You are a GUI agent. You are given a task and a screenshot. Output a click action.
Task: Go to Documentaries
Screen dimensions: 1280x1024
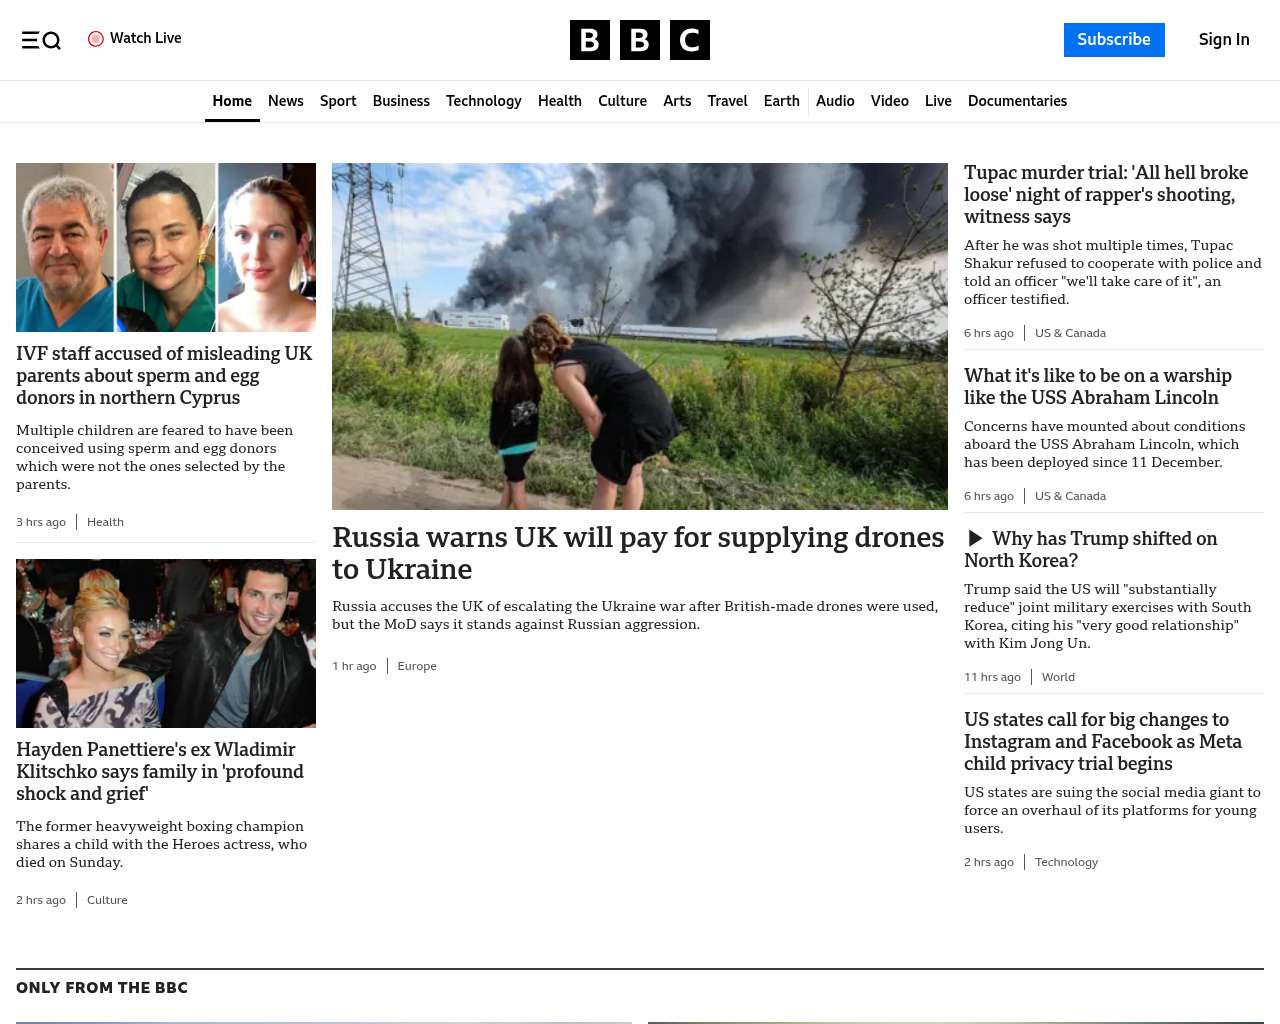click(x=1017, y=101)
